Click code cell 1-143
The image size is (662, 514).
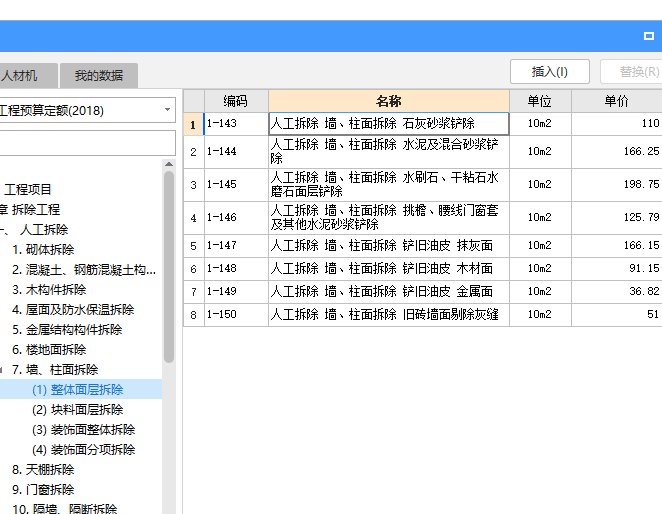coord(236,124)
